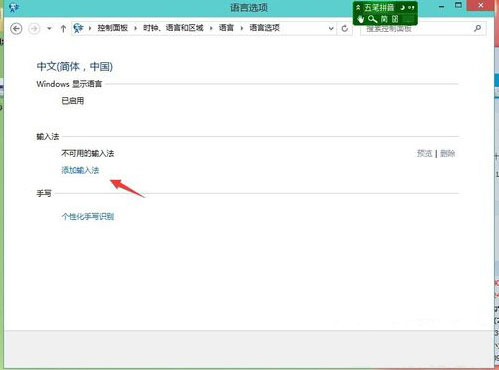This screenshot has height=370, width=499.
Task: Refresh the page with the refresh icon
Action: coord(345,29)
